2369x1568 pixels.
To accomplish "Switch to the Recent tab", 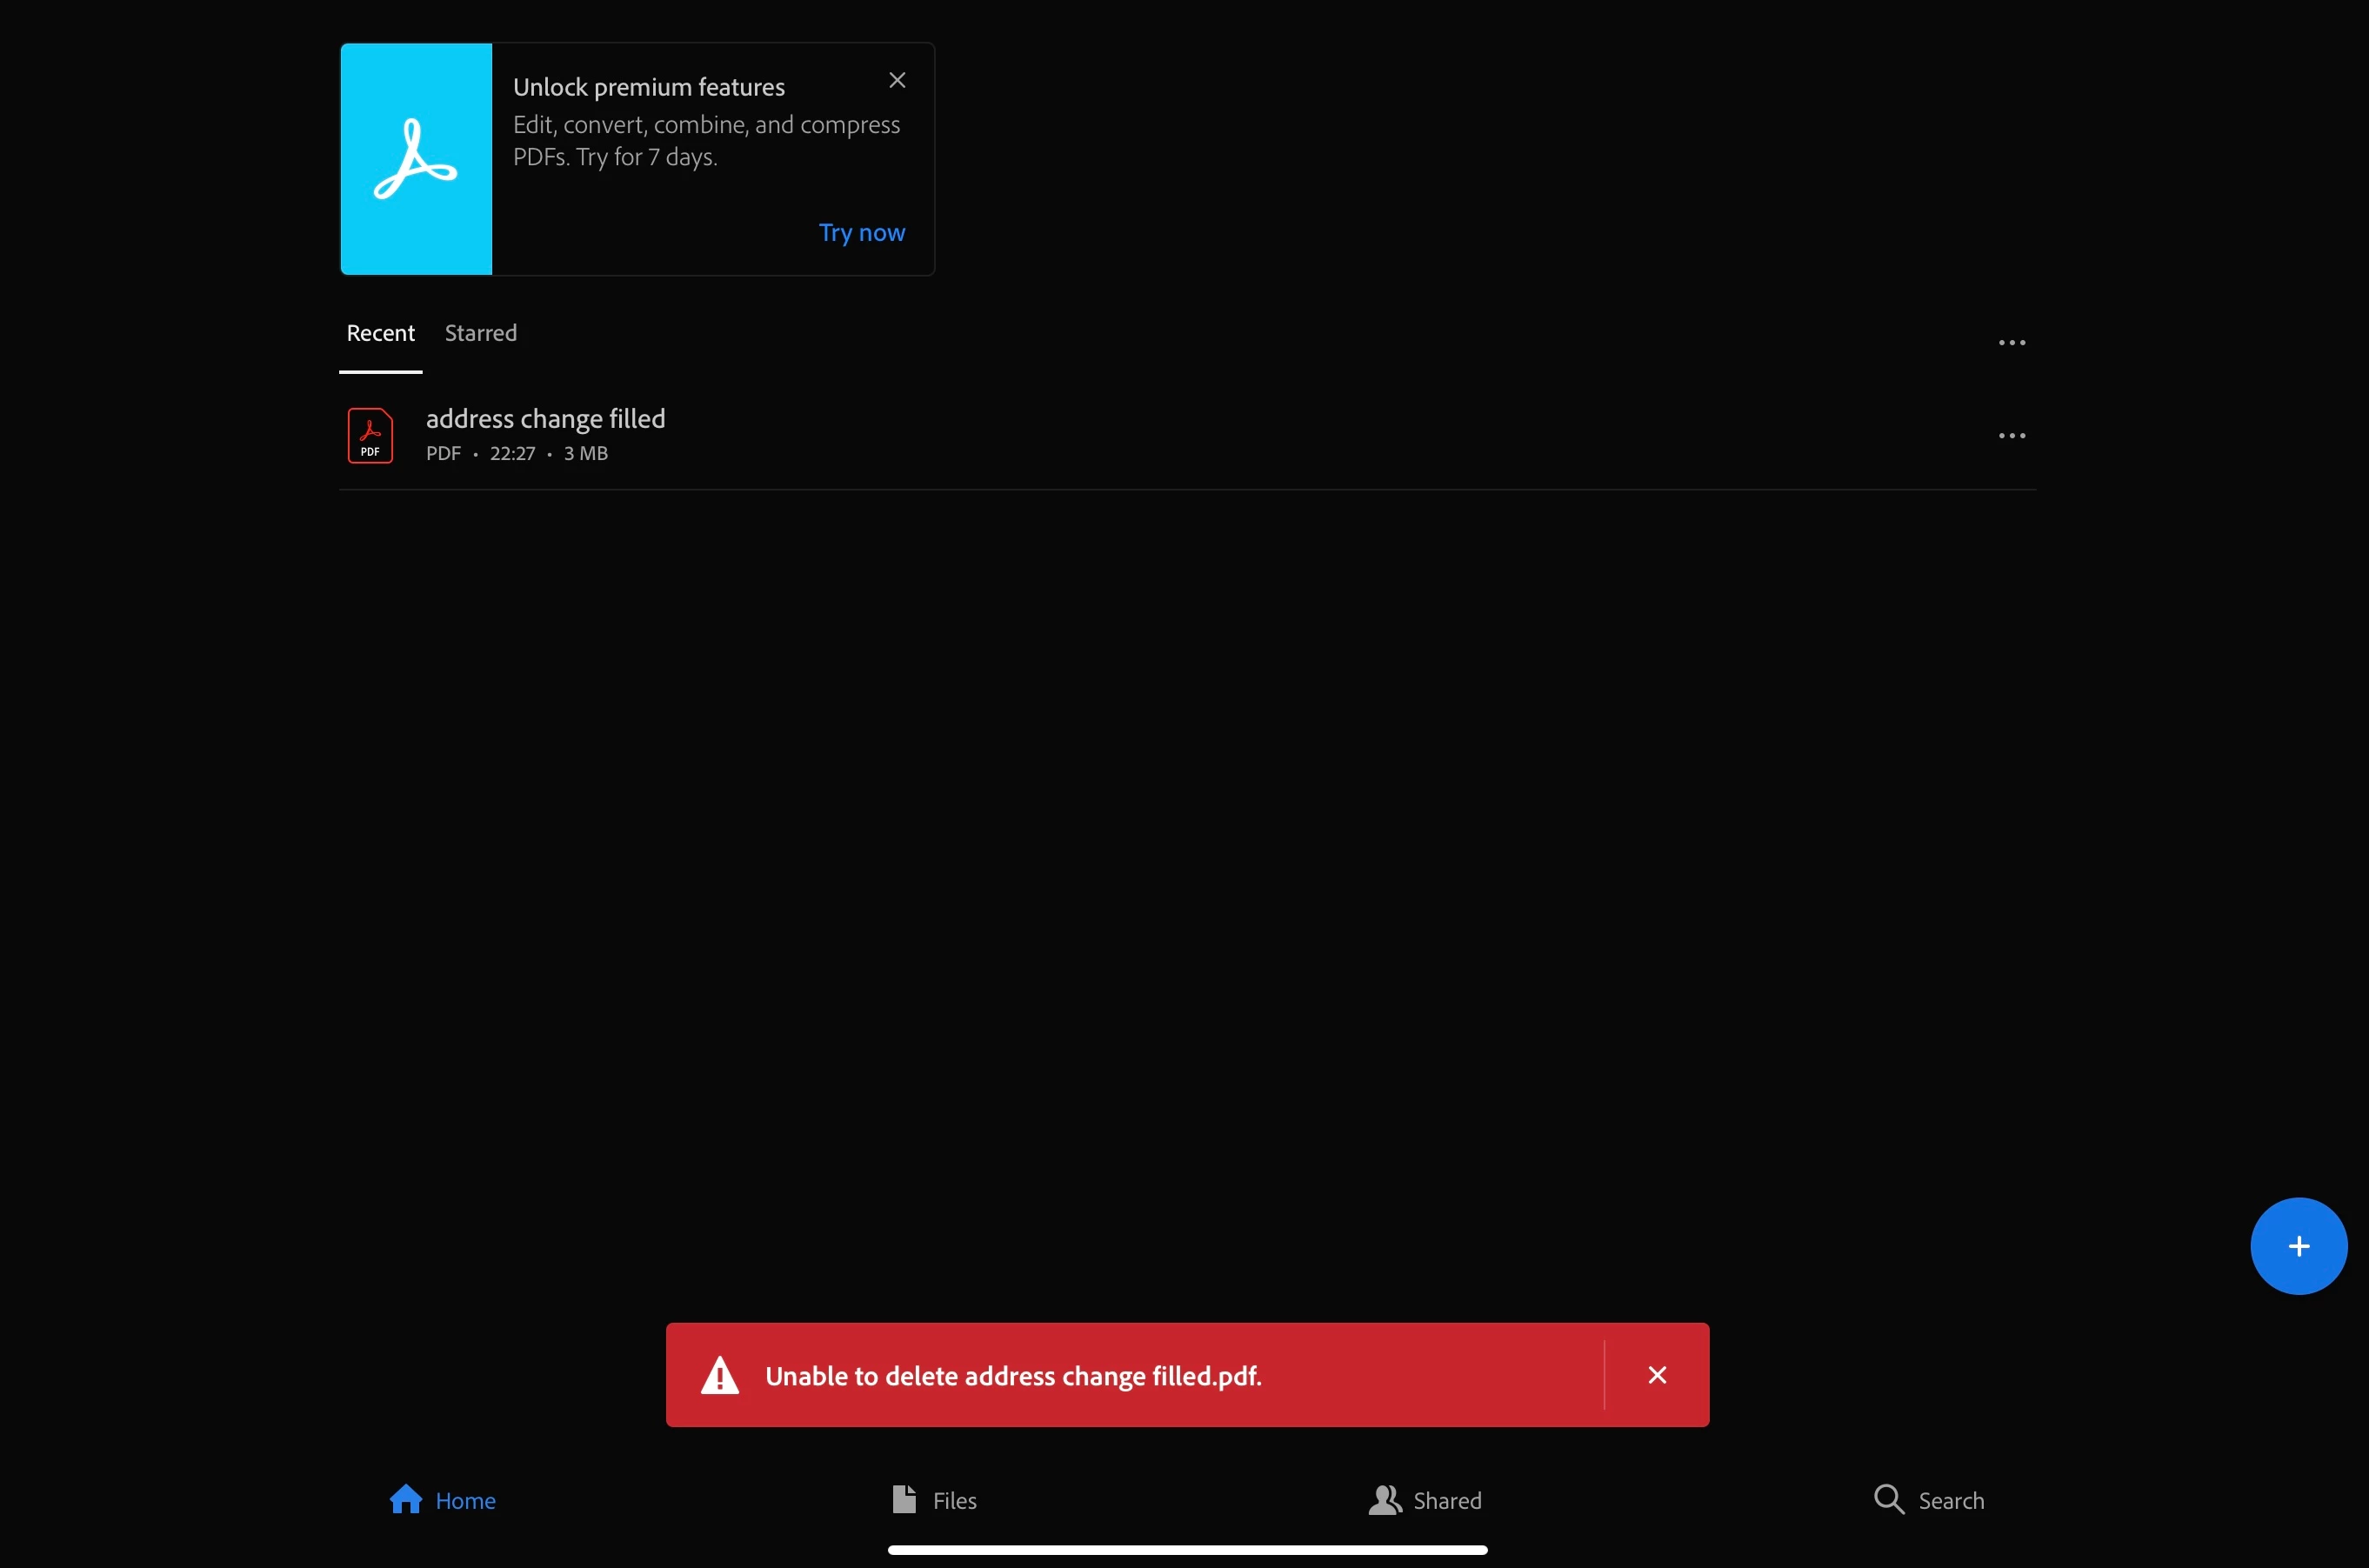I will [x=380, y=333].
